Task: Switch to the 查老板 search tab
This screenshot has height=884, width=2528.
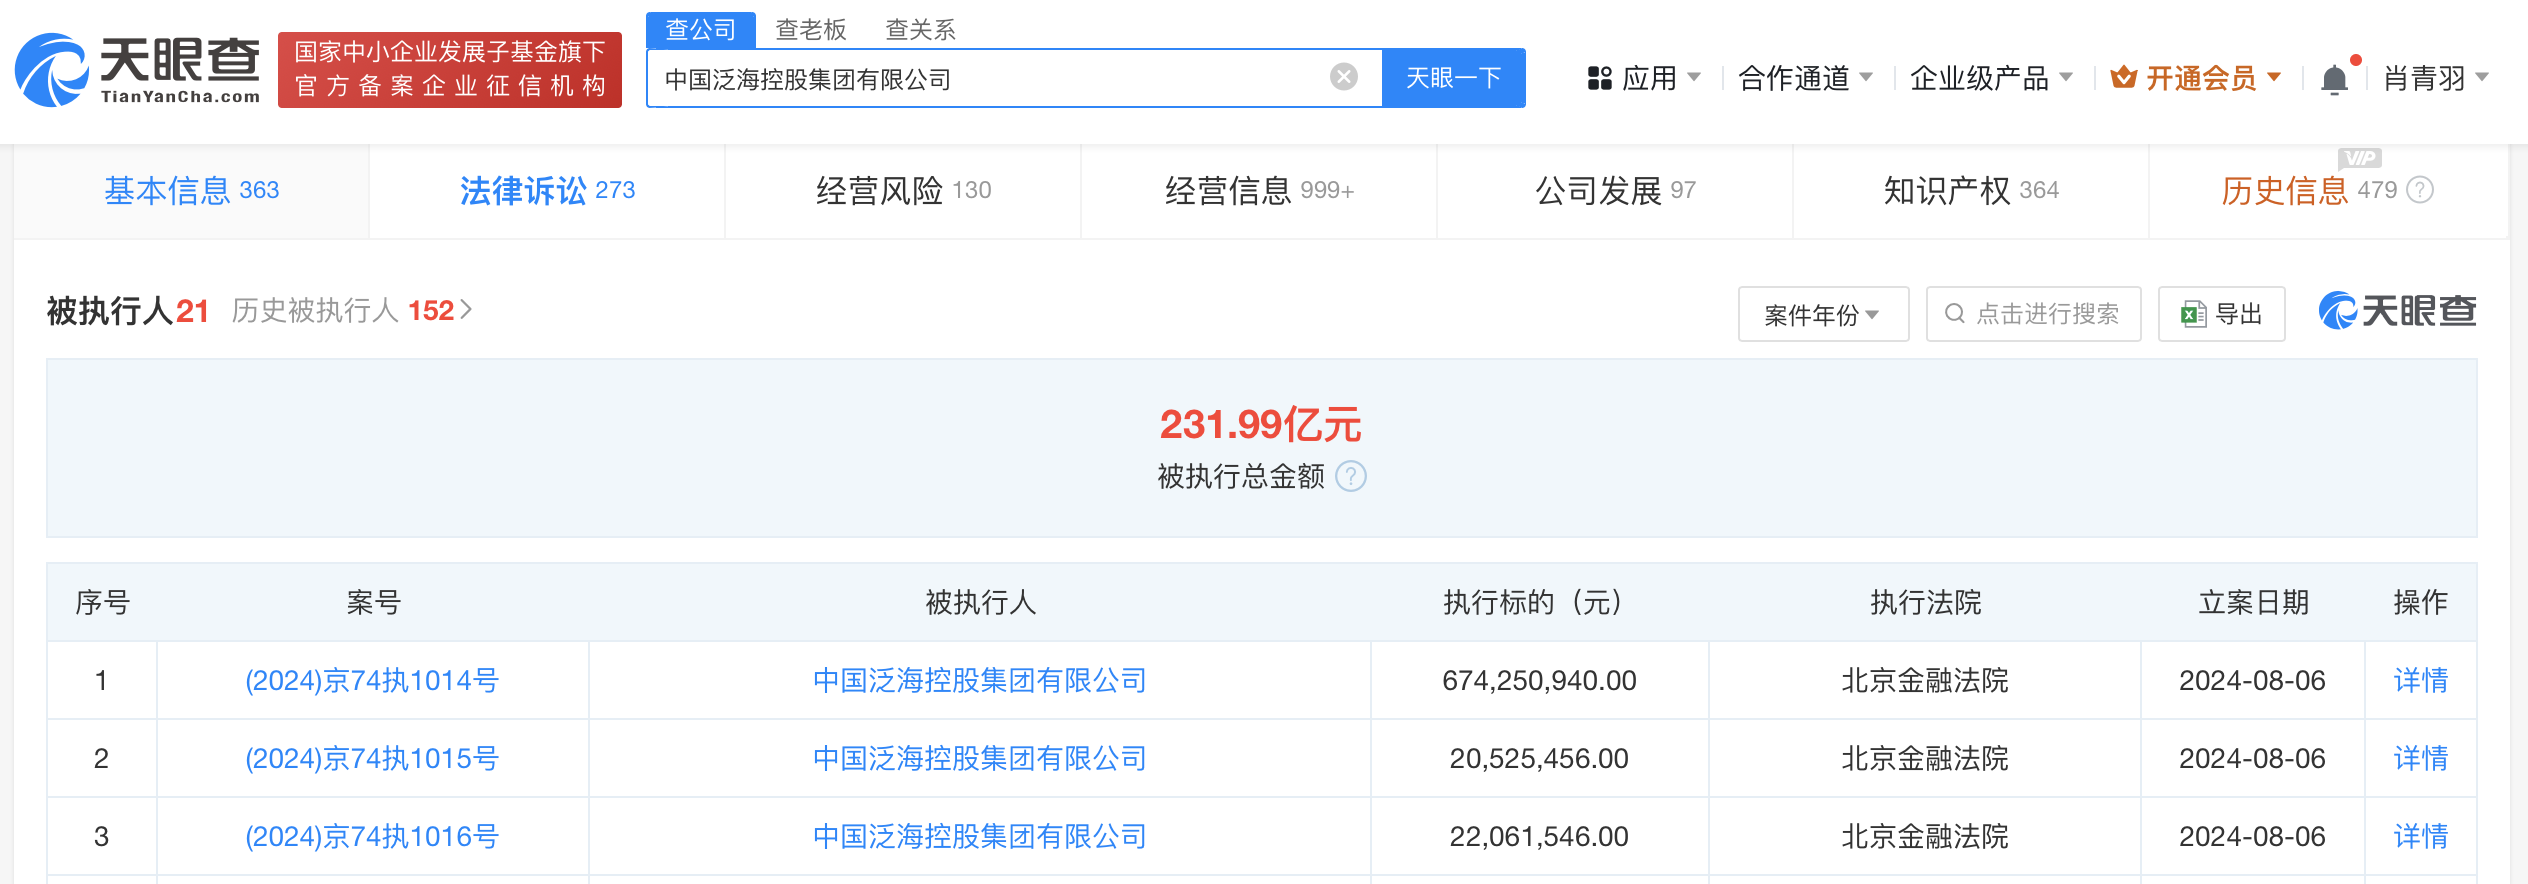Action: pos(811,29)
